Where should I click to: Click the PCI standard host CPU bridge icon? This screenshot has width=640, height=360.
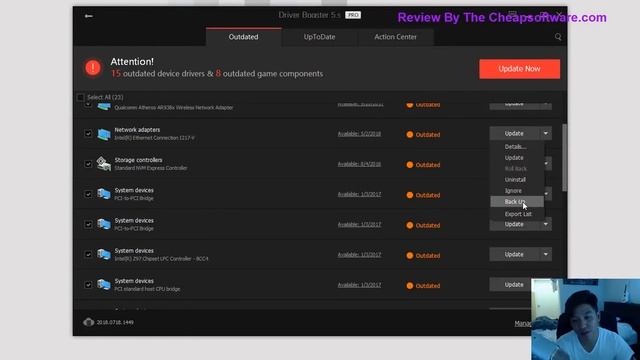pos(104,284)
